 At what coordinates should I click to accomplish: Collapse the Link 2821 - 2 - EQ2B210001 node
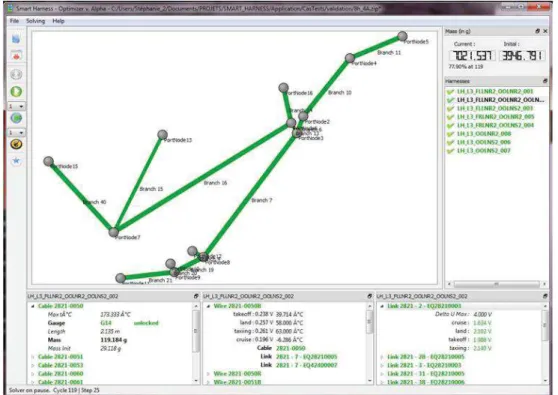coord(382,306)
